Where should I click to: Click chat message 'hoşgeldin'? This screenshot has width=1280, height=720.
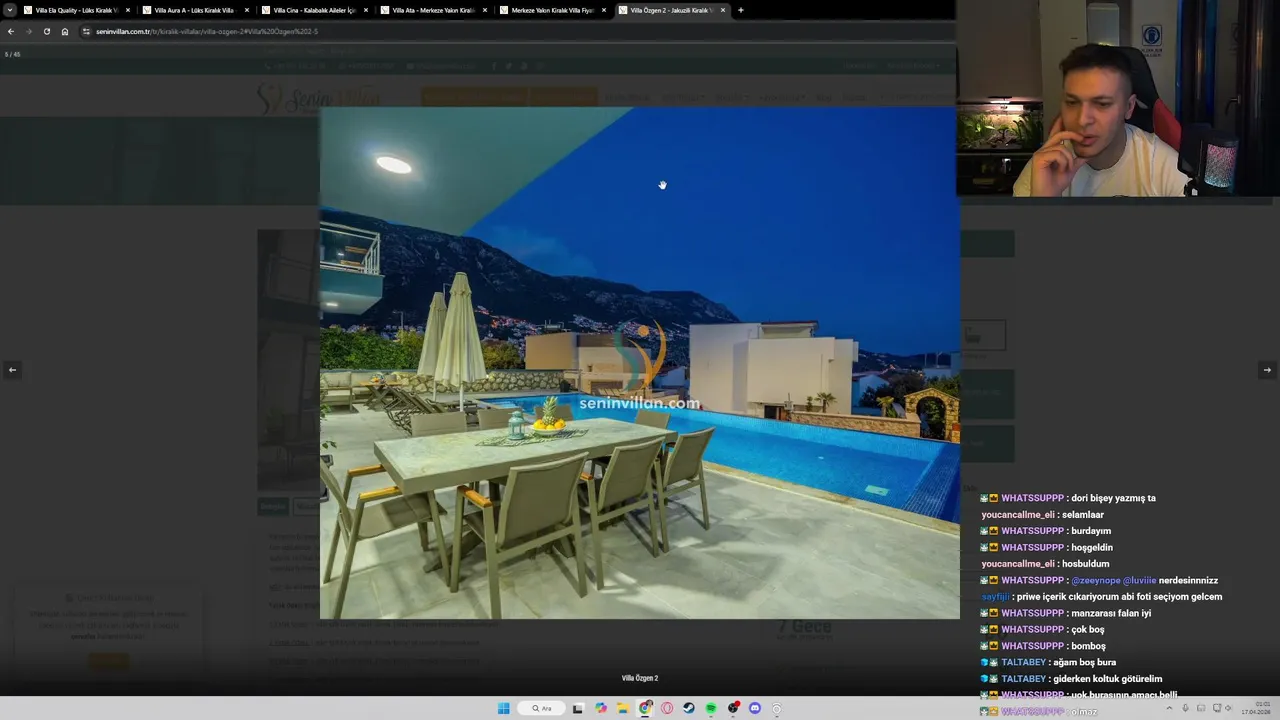pos(1092,548)
